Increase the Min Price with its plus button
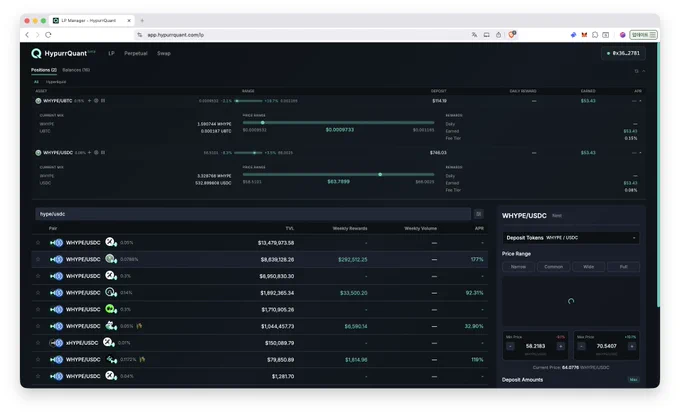 click(560, 346)
